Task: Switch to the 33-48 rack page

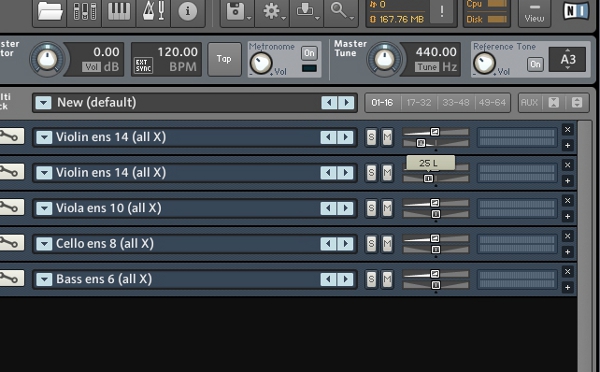Action: [455, 103]
